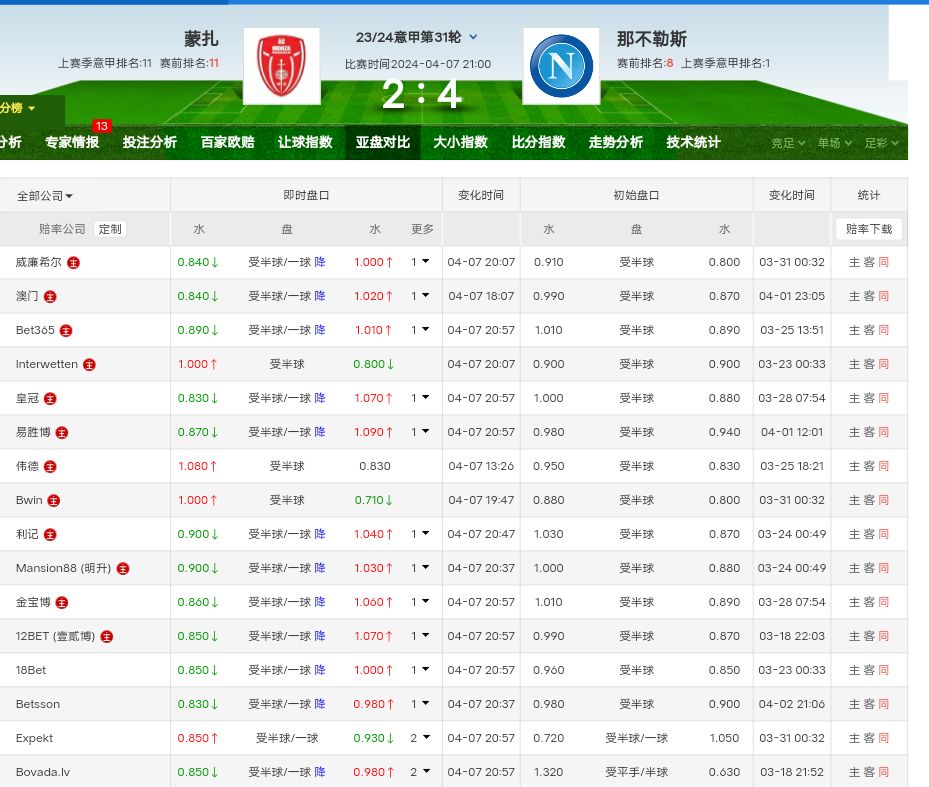Click the red 主 badge beside Bwin

(x=54, y=500)
